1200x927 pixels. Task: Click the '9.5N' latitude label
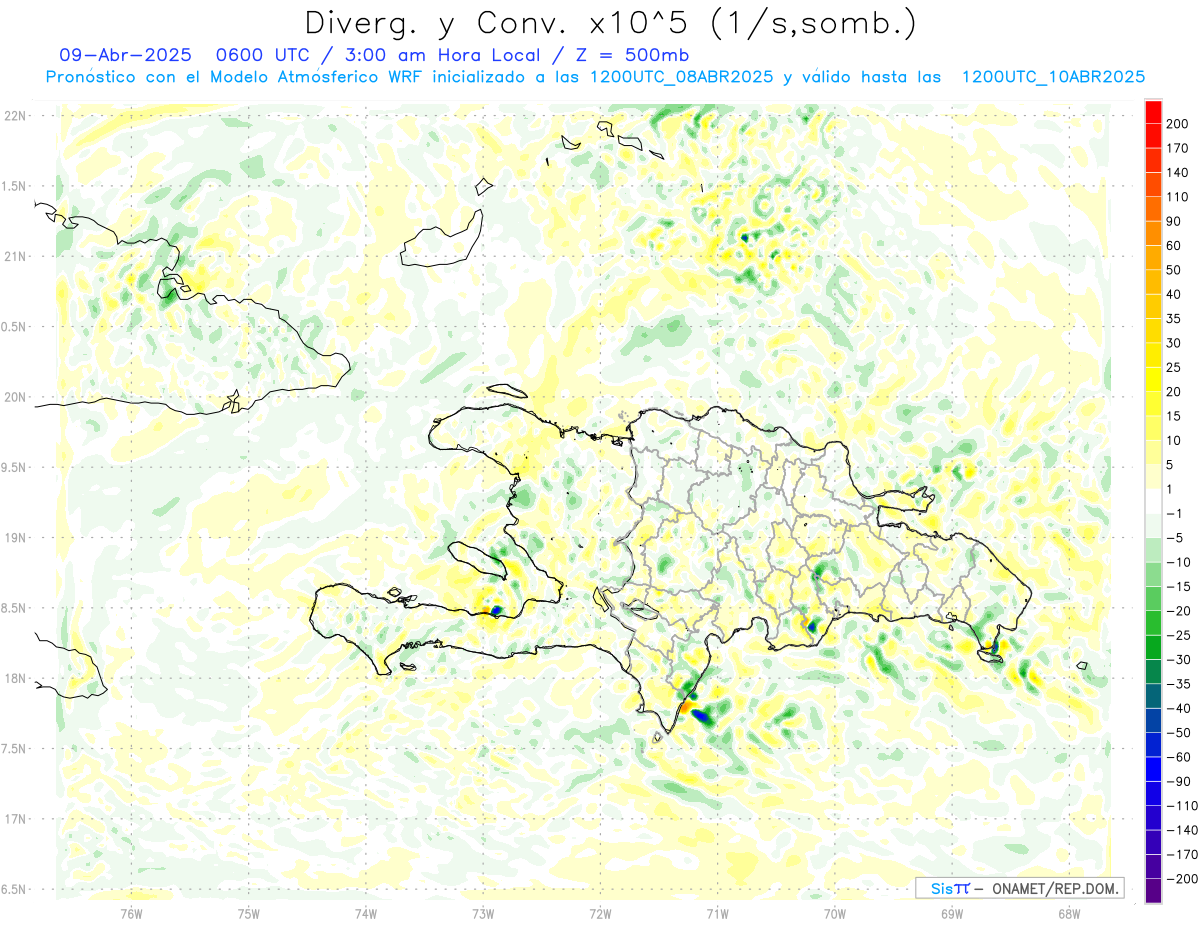click(15, 467)
